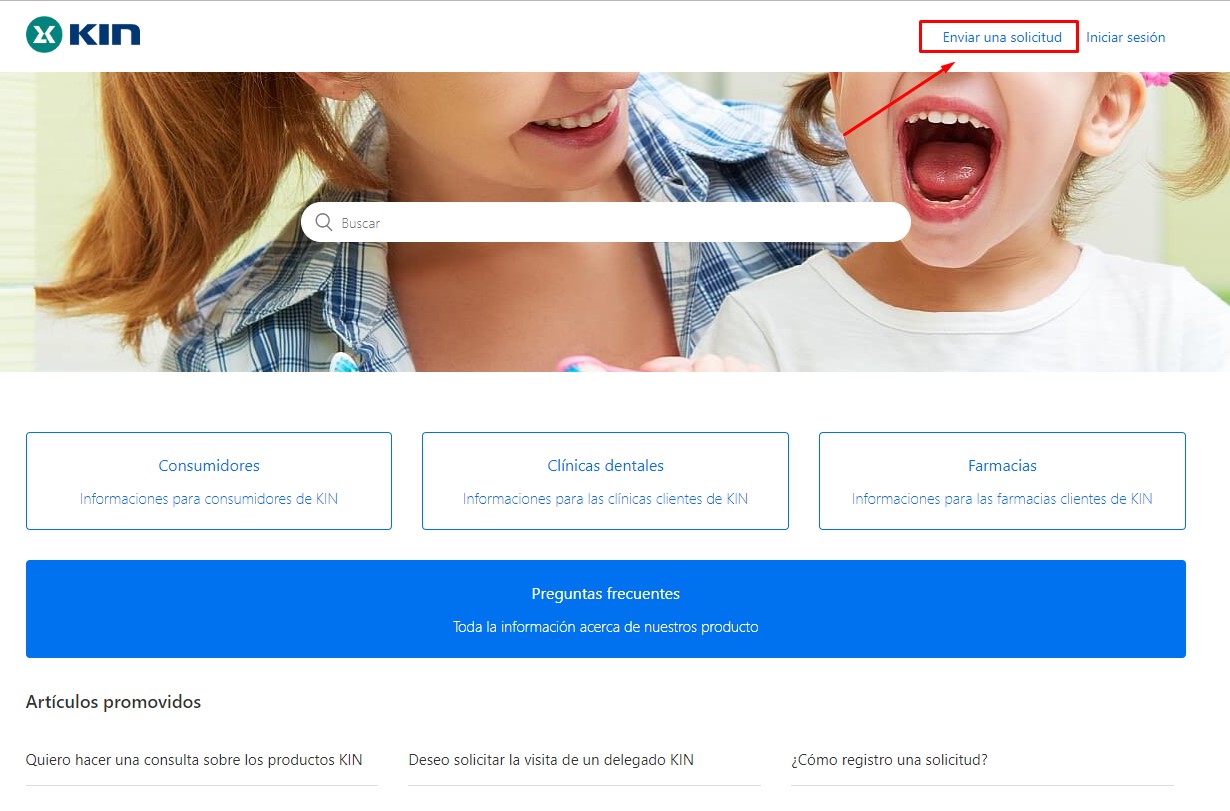This screenshot has width=1230, height=811.
Task: Open the Preguntas frecuentes blue banner title
Action: click(x=605, y=594)
